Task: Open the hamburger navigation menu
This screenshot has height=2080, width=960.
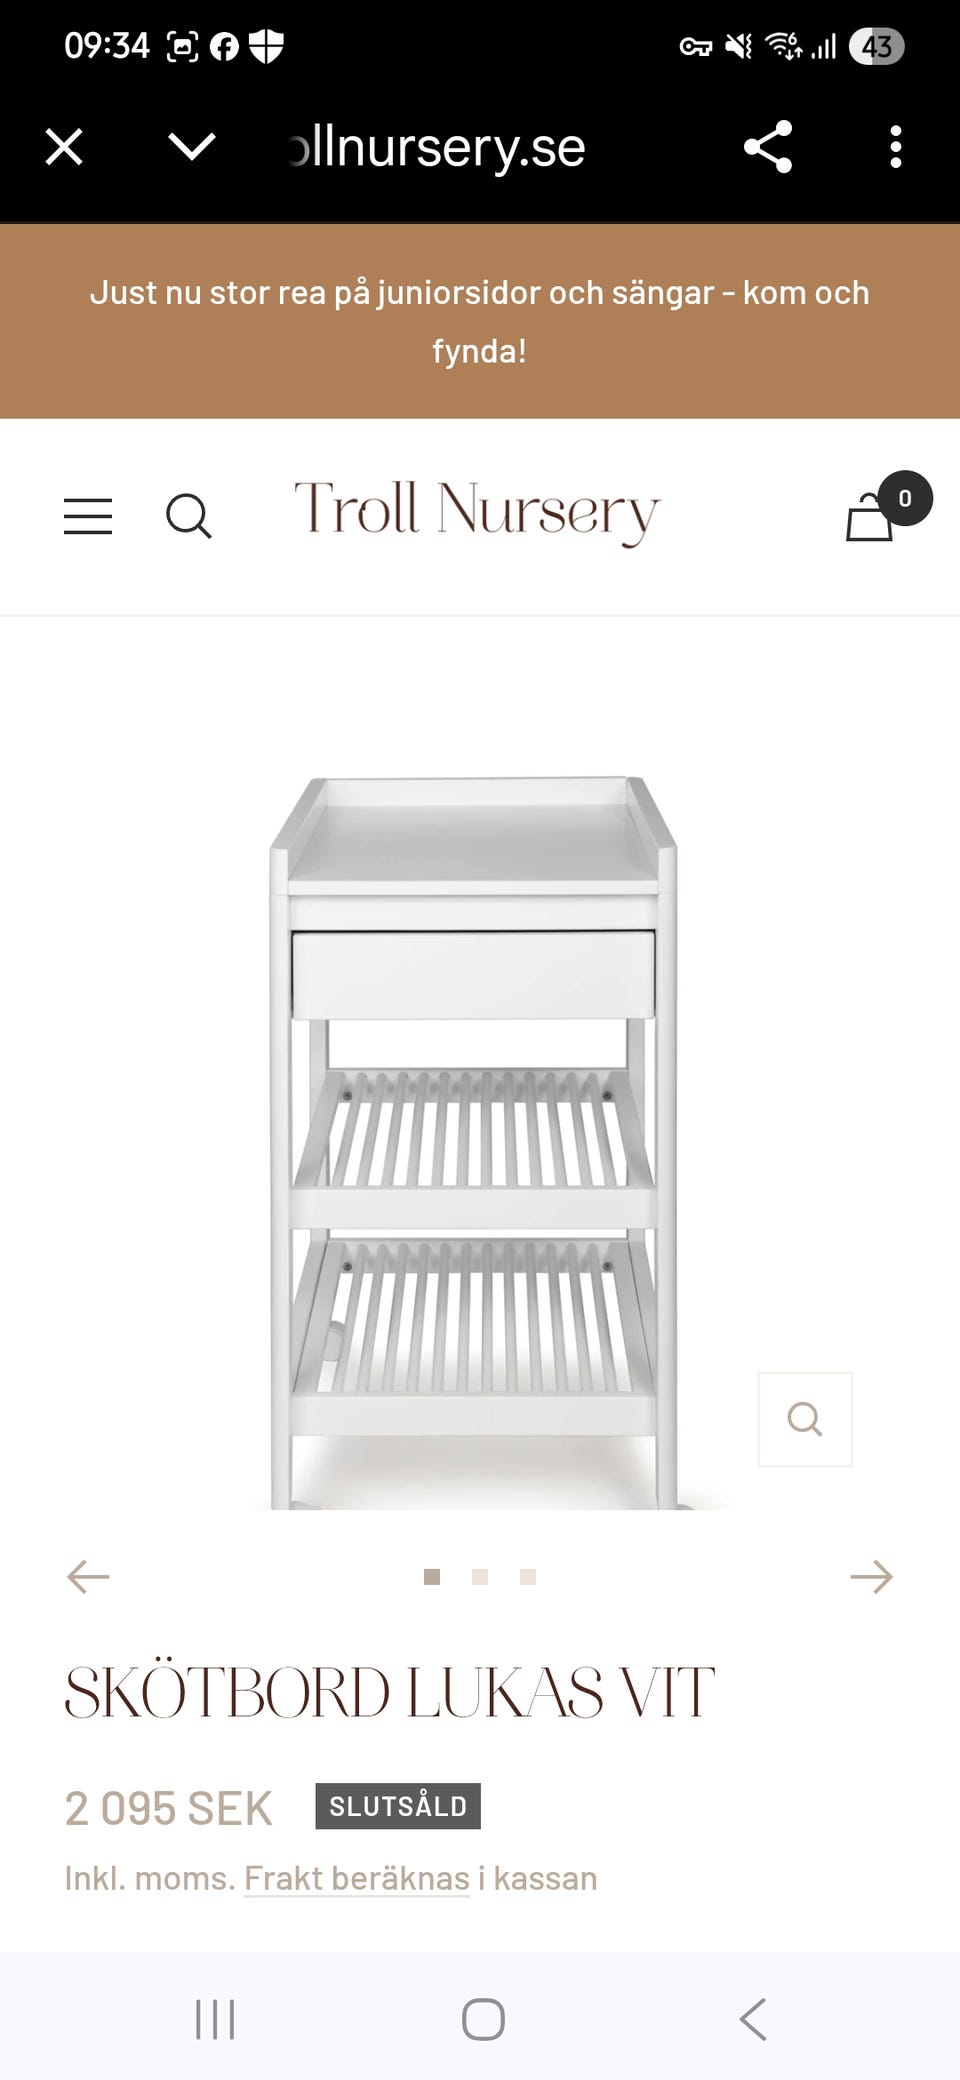Action: (x=88, y=516)
